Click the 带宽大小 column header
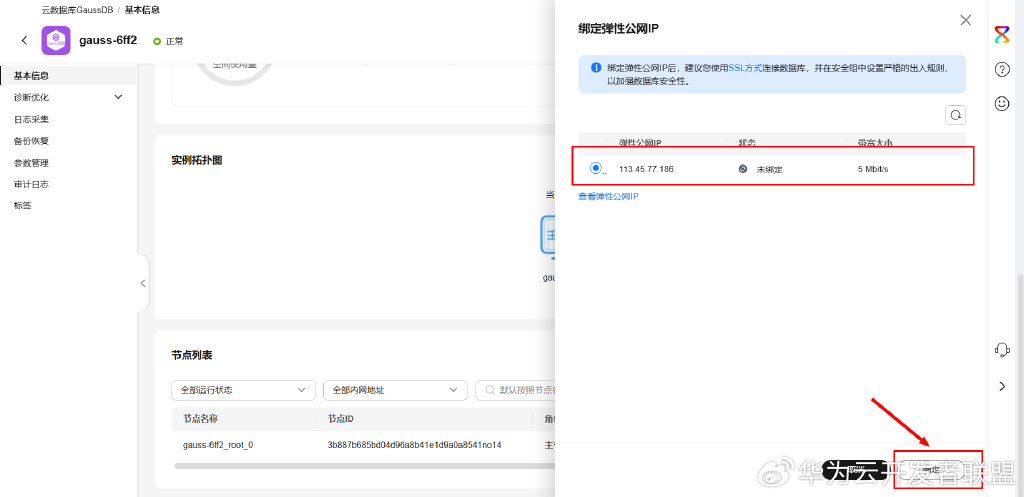This screenshot has width=1024, height=497. (876, 142)
